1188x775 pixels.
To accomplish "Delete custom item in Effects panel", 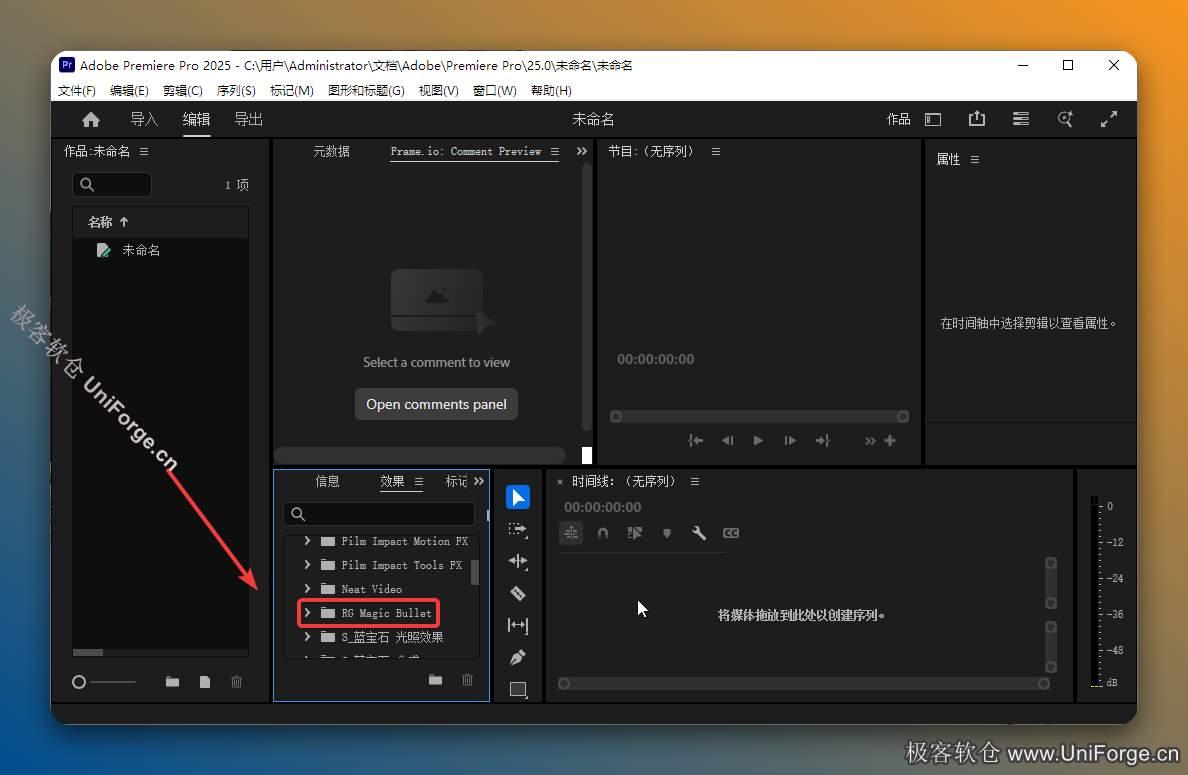I will [467, 680].
